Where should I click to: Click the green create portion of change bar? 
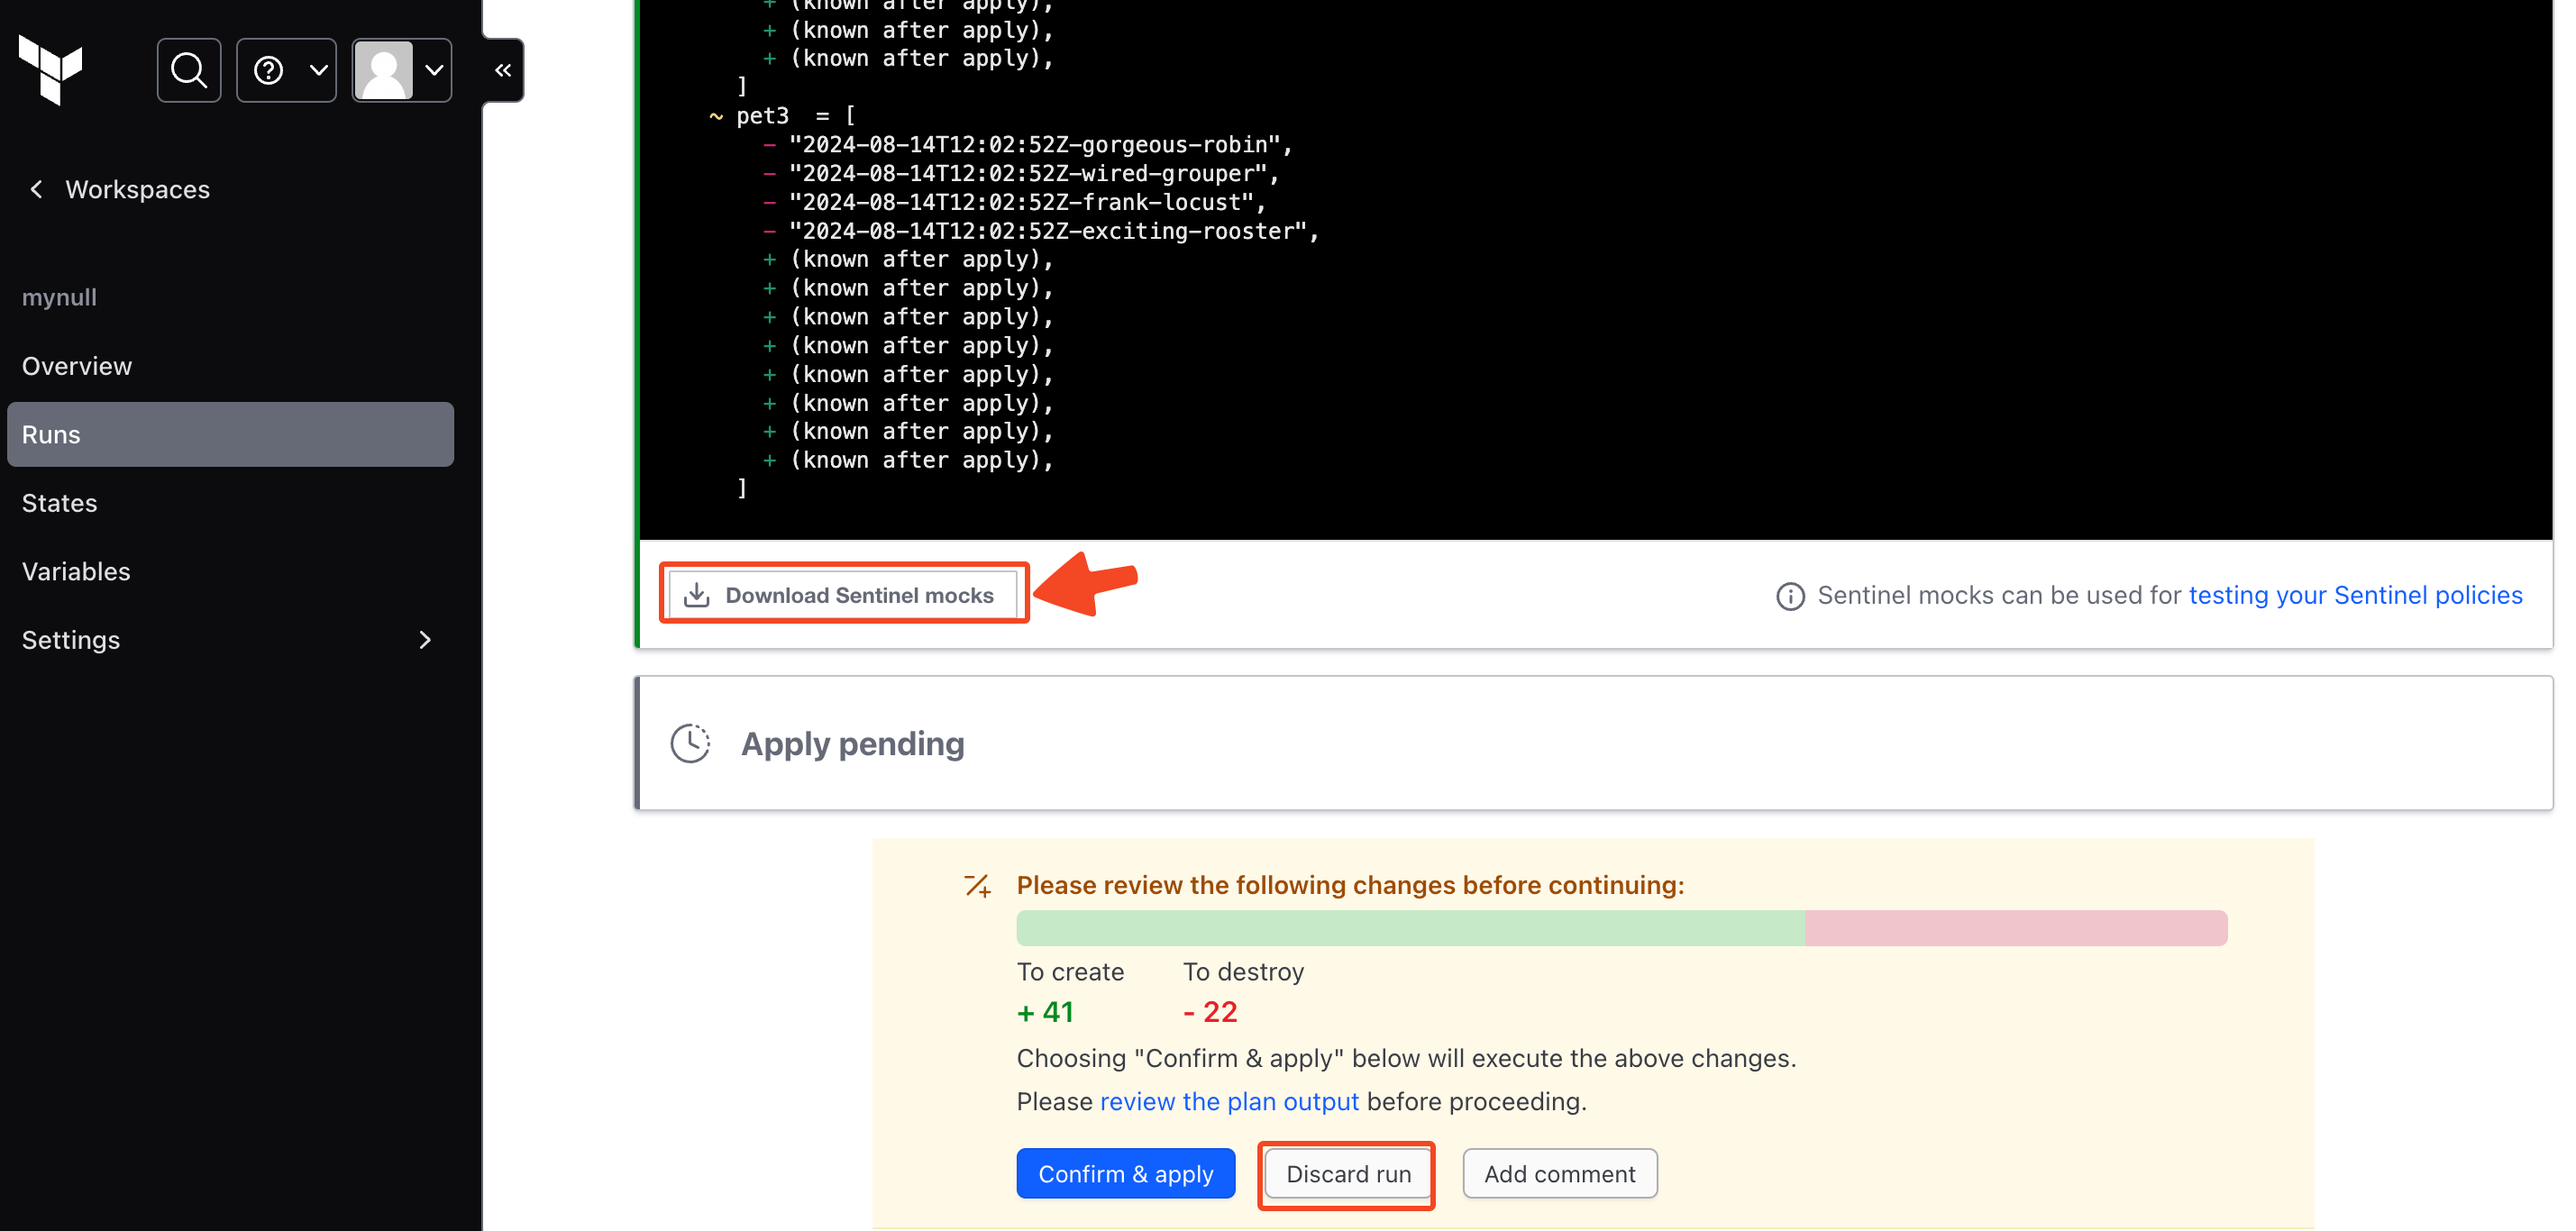click(x=1410, y=928)
